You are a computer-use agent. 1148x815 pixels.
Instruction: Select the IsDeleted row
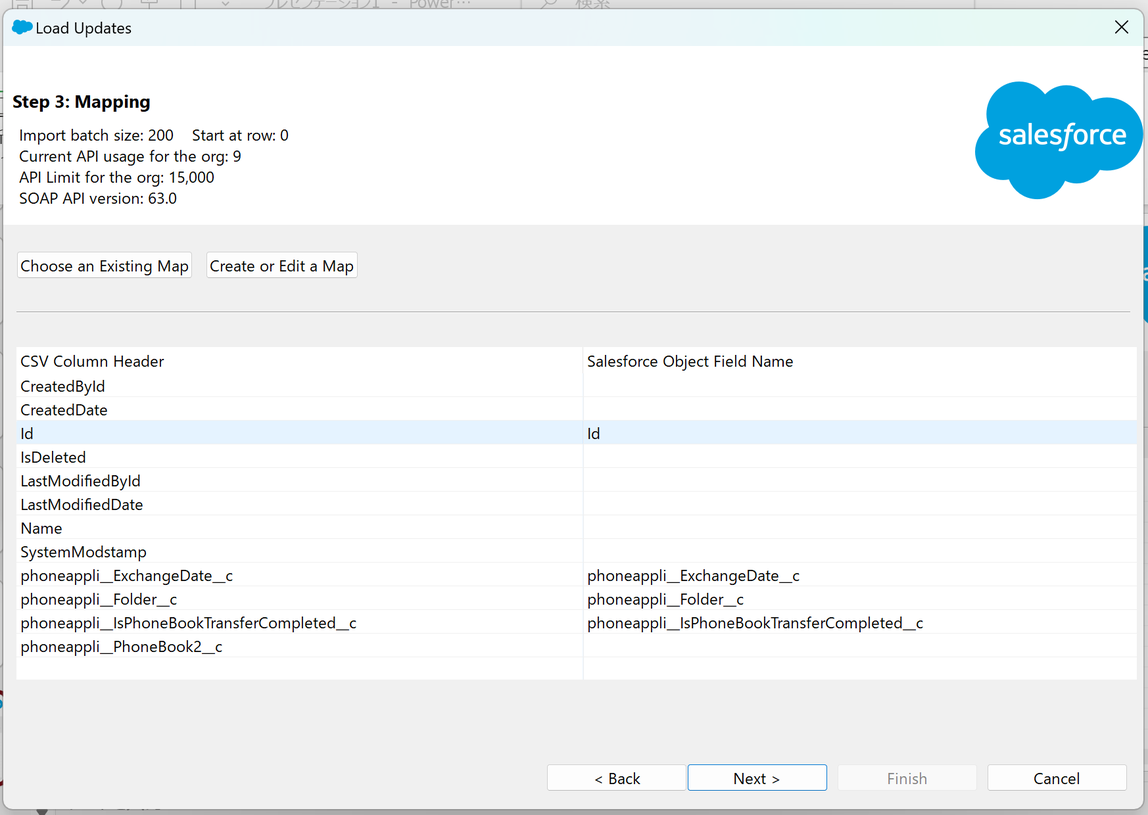[x=576, y=457]
